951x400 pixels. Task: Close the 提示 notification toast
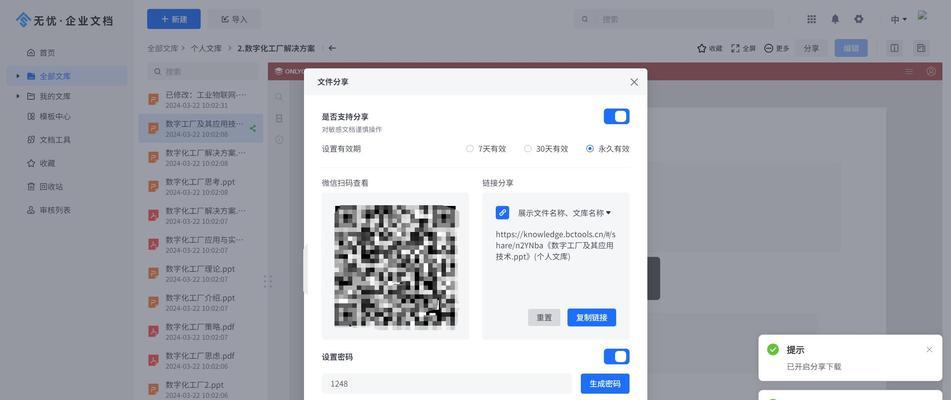tap(929, 350)
